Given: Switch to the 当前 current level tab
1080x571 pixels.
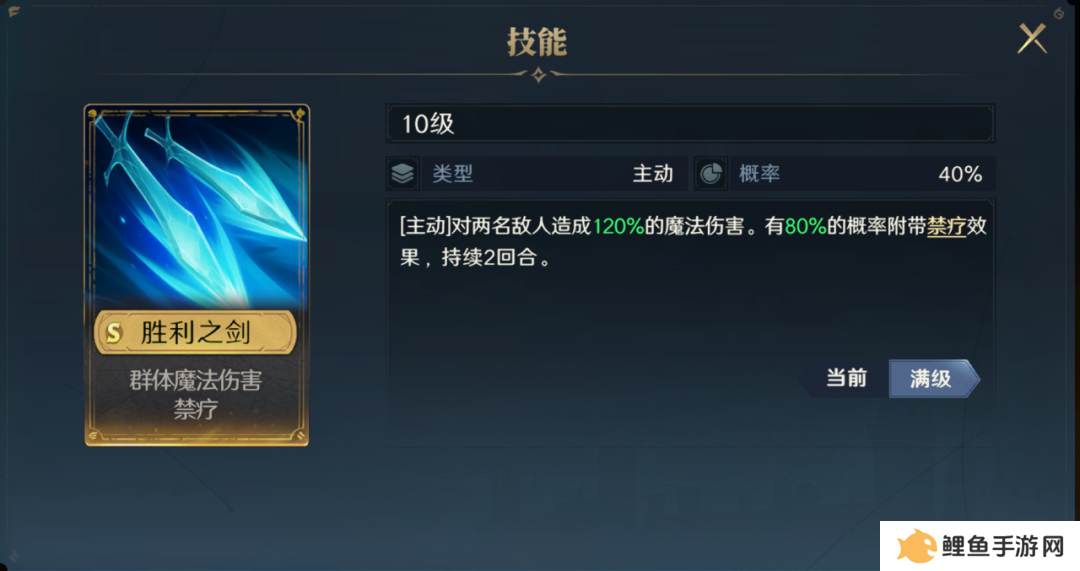Looking at the screenshot, I should coord(846,378).
